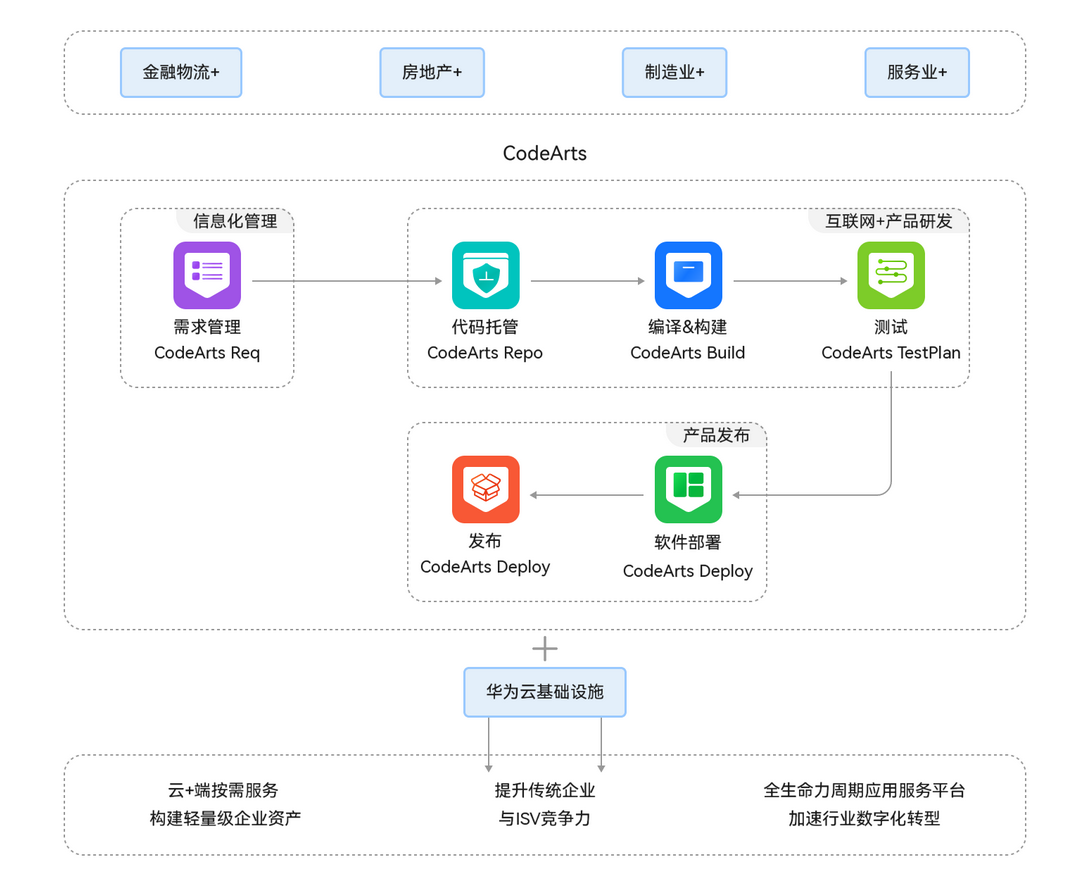Click the 提升传统企业 text
The width and height of the screenshot is (1075, 892).
[x=545, y=791]
